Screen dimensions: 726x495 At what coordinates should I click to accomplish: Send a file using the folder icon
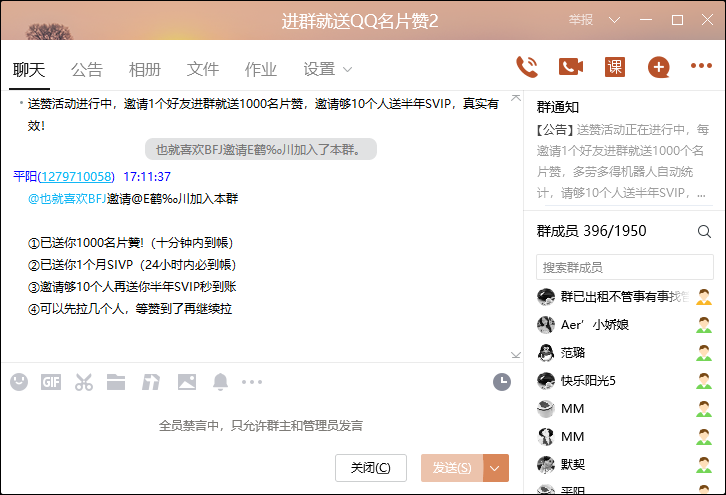click(116, 382)
